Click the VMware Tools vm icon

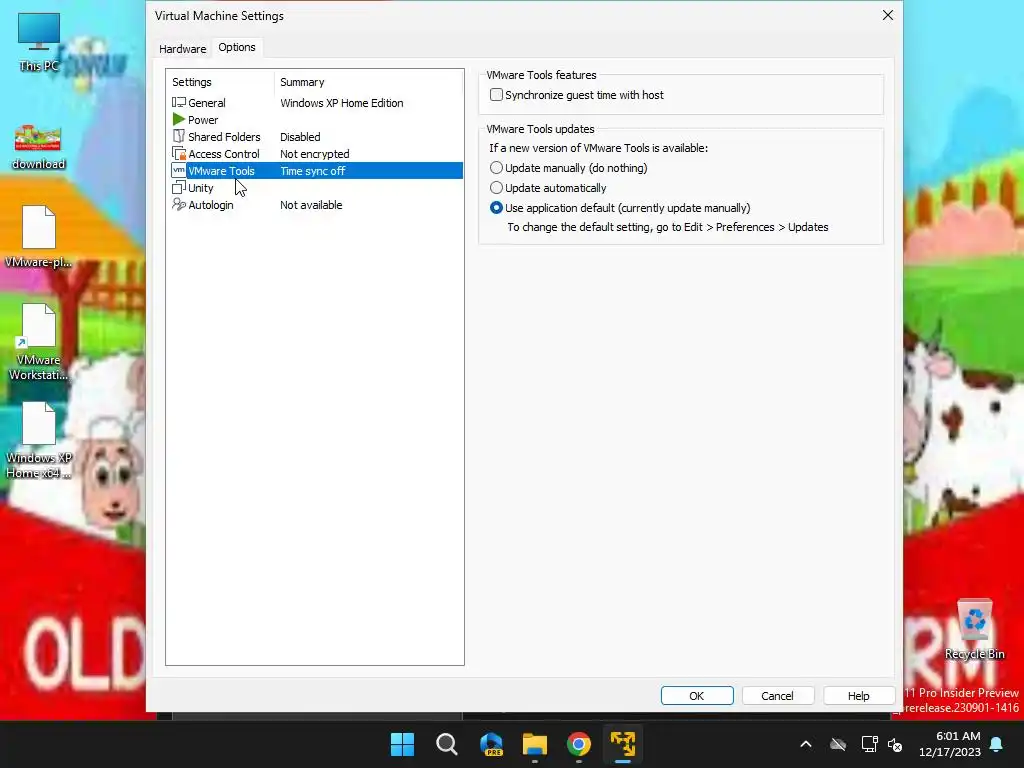click(178, 170)
